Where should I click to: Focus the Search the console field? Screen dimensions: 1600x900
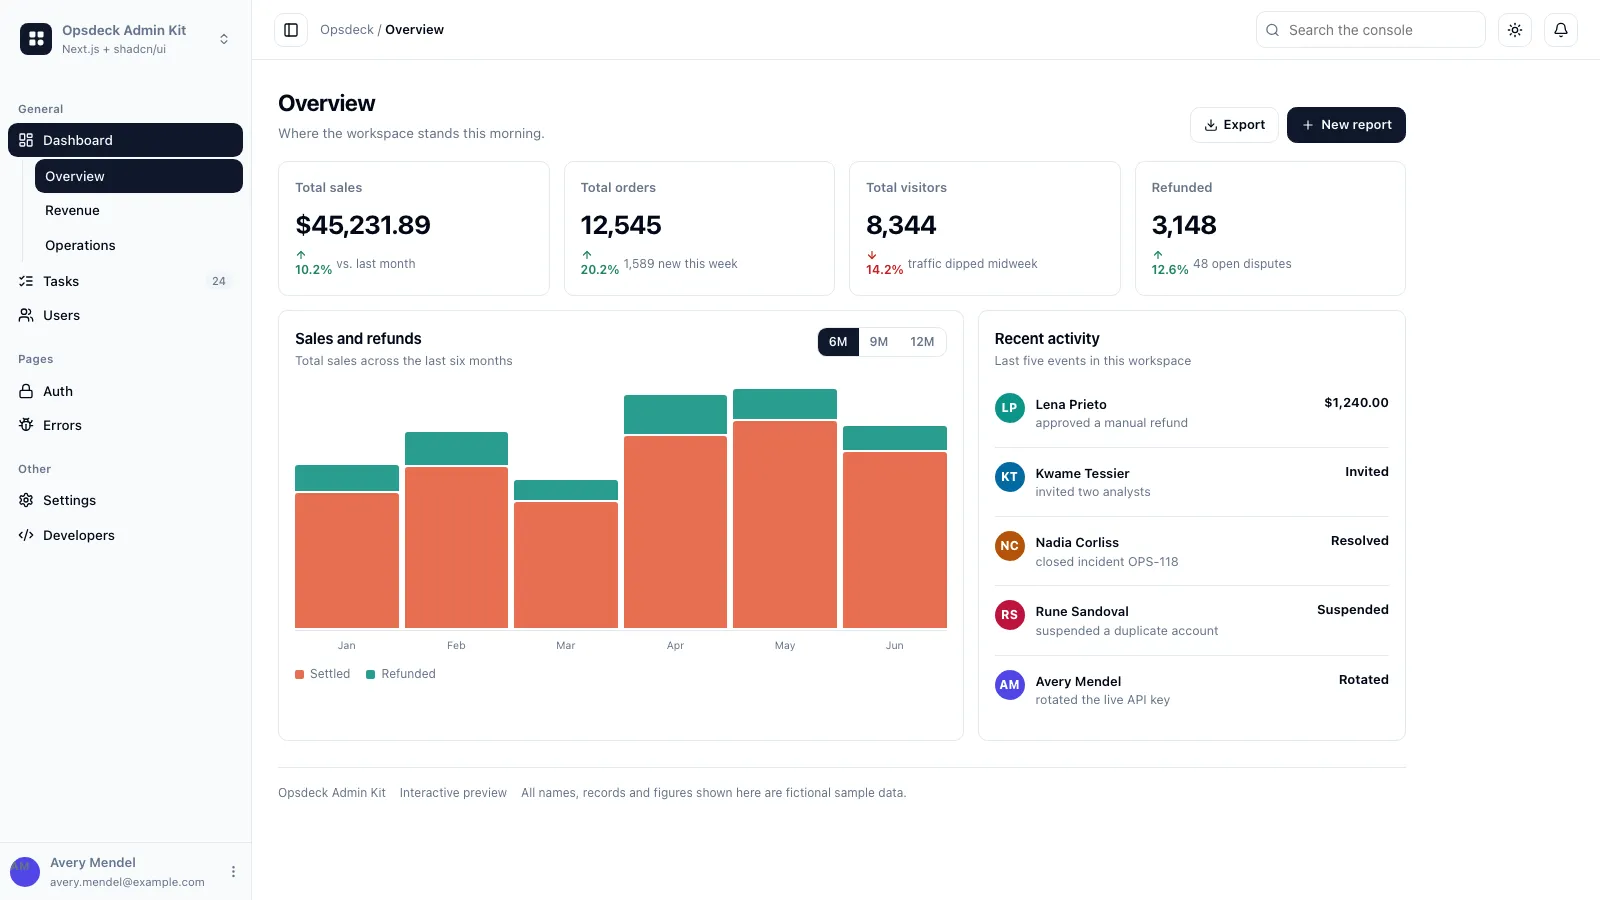(x=1370, y=30)
